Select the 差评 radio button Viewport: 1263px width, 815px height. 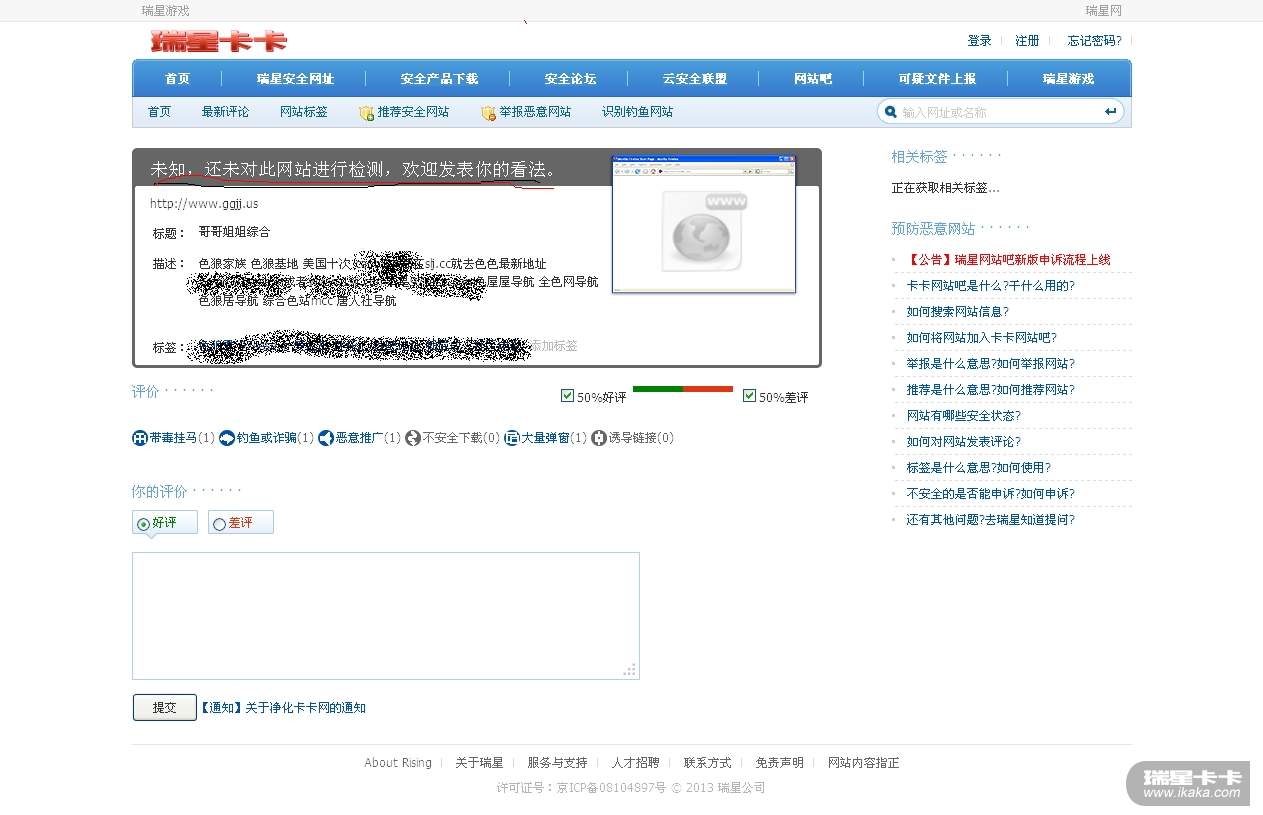pyautogui.click(x=219, y=523)
